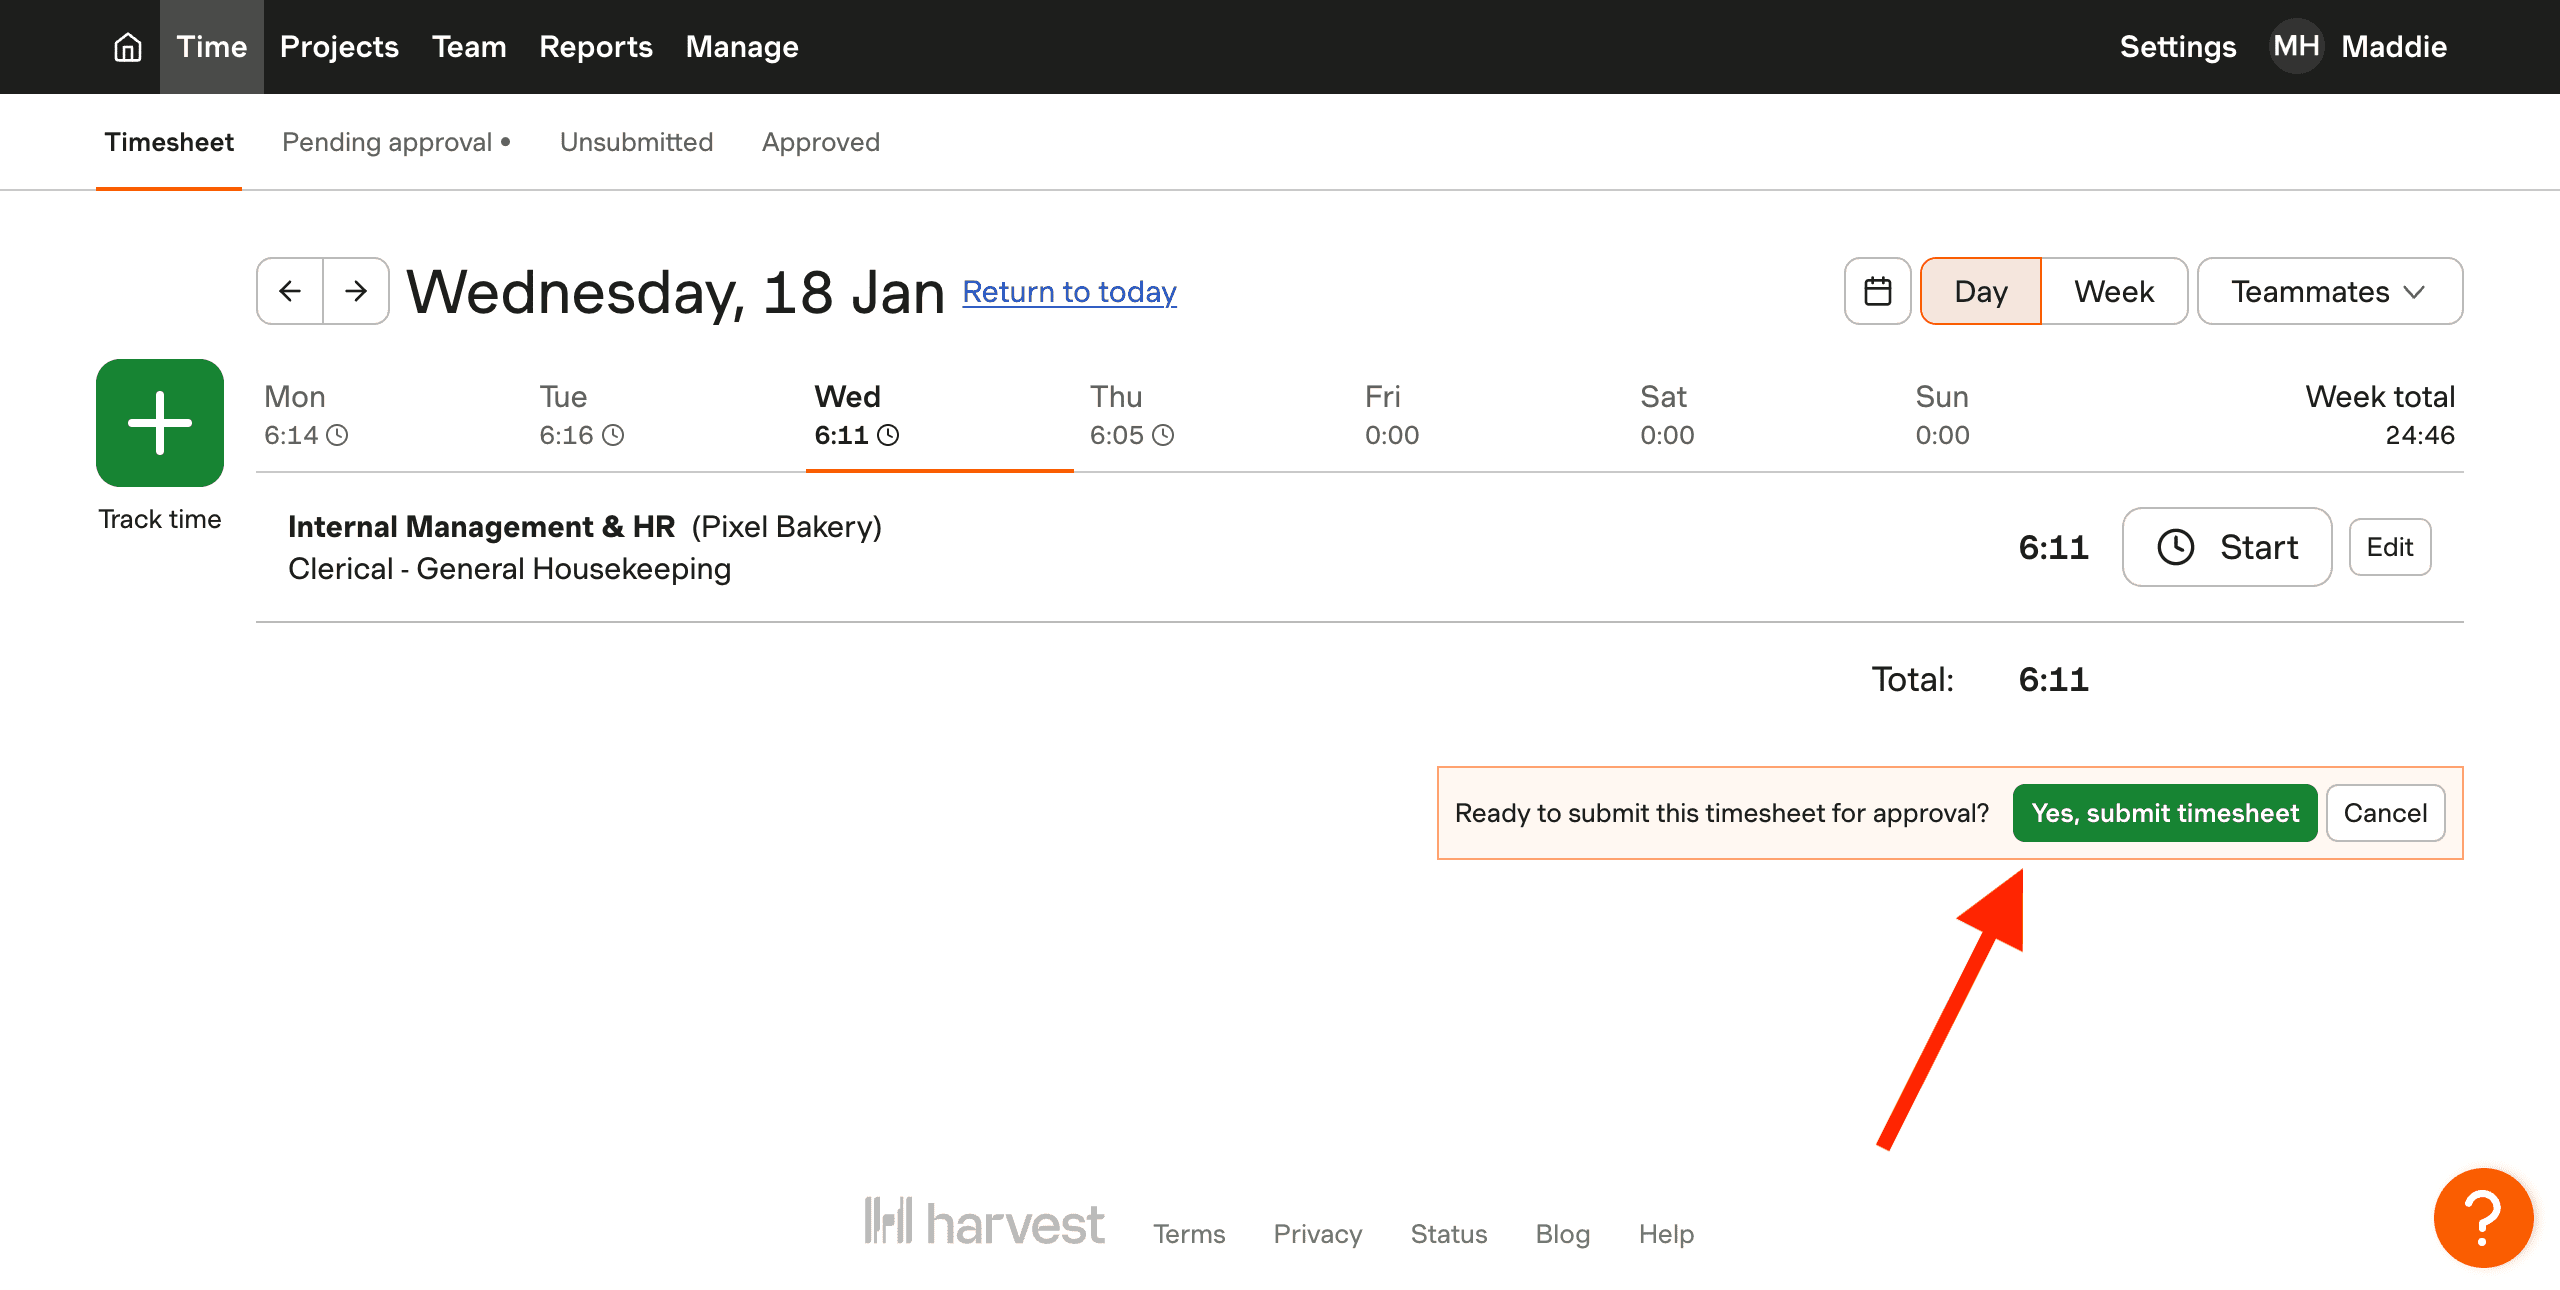Click the MH avatar icon
Viewport: 2560px width, 1290px height.
2296,46
